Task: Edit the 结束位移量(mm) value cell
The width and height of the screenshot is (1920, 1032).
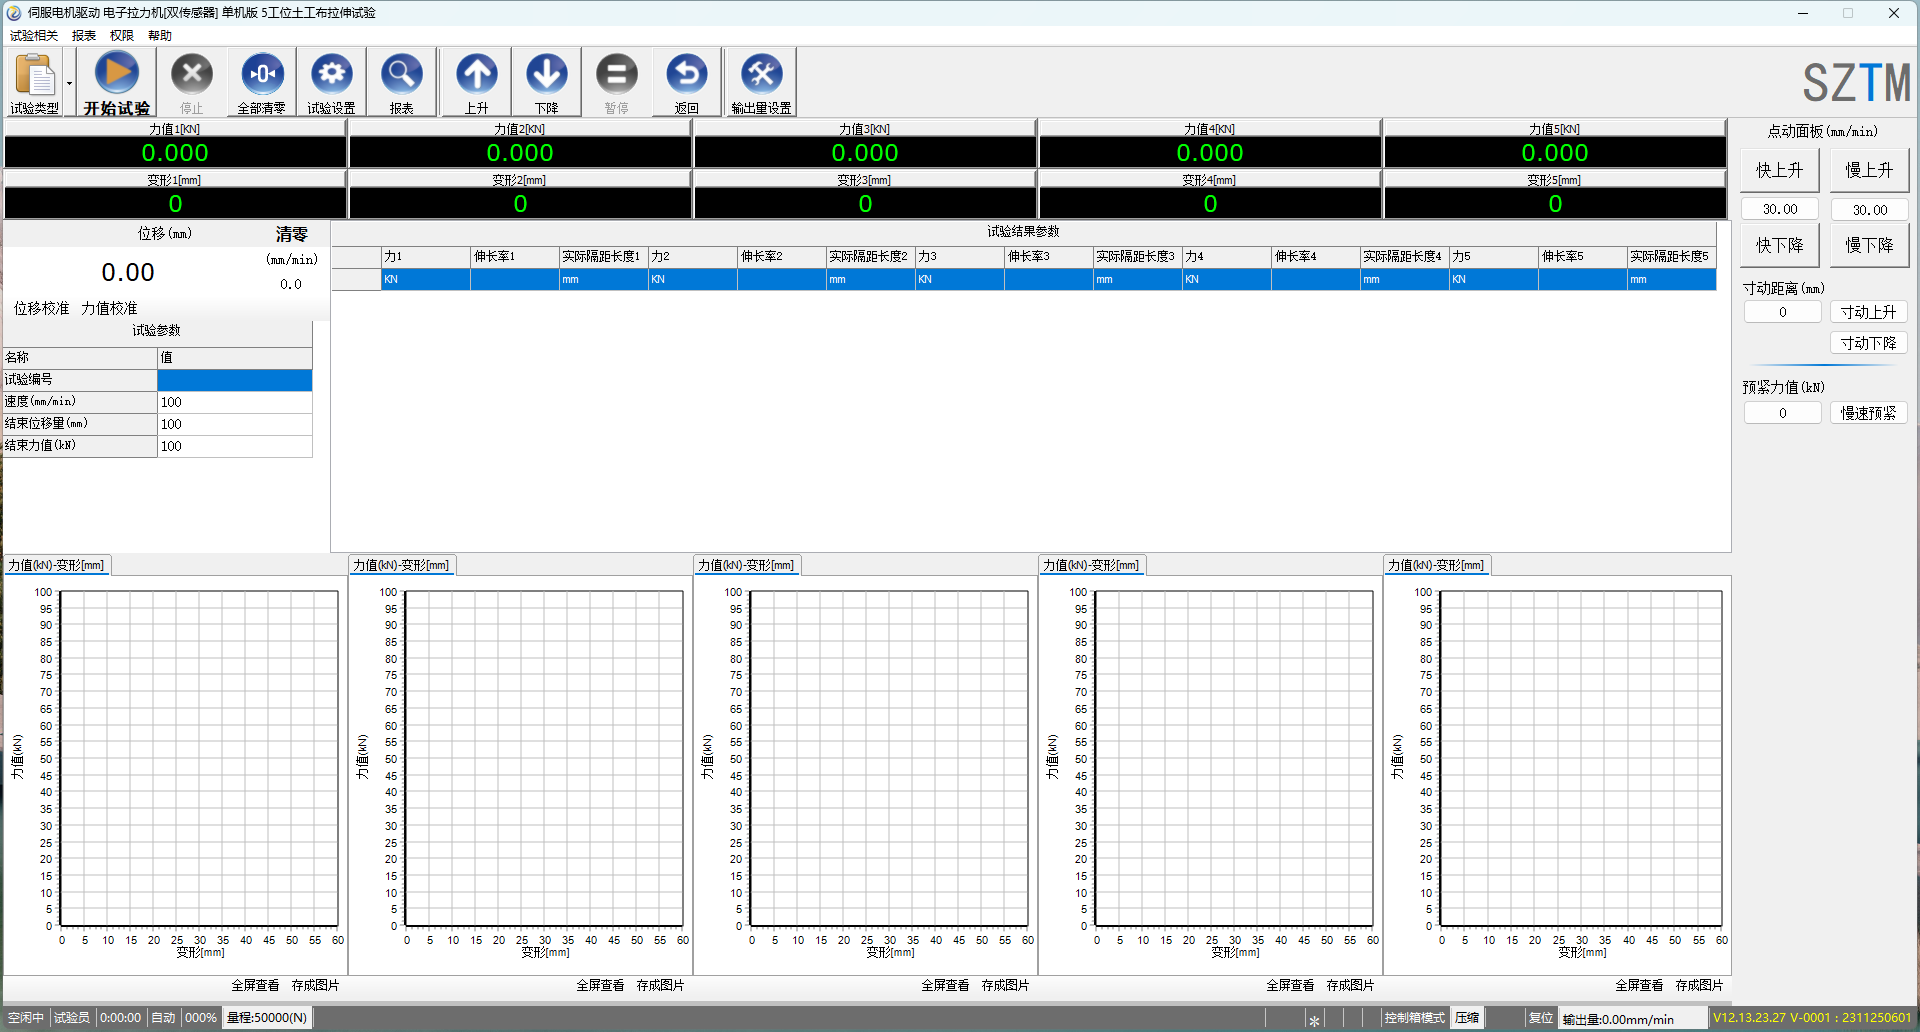Action: (x=235, y=424)
